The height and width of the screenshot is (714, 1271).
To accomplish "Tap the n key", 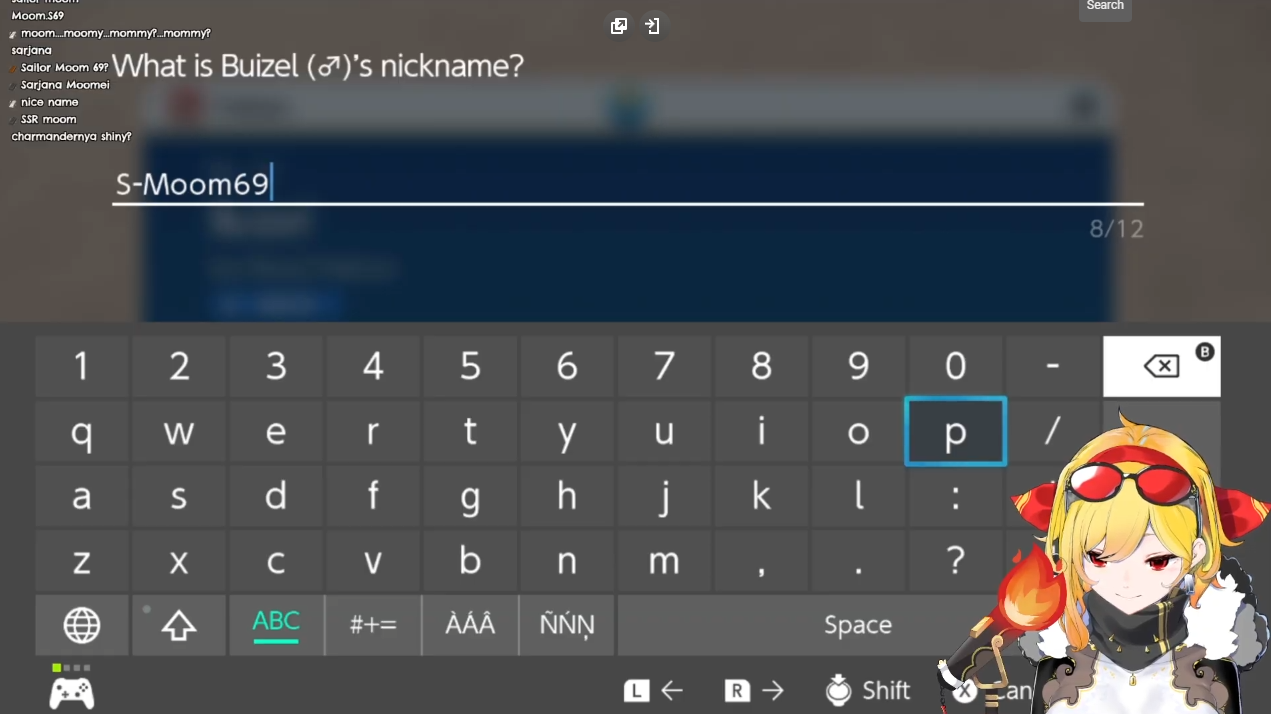I will pos(567,561).
